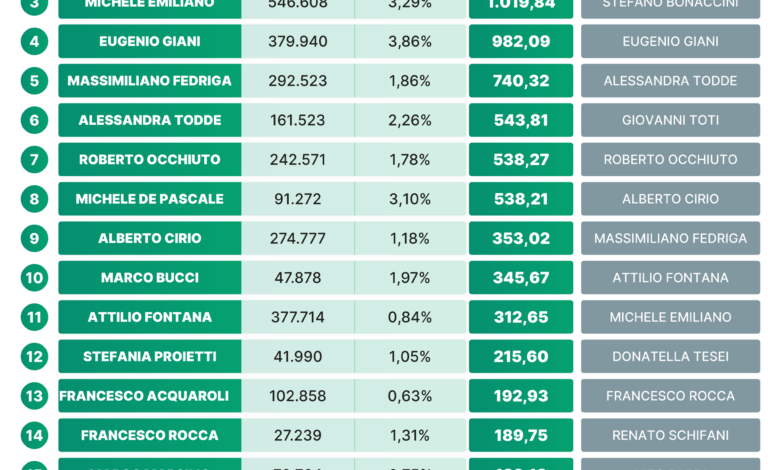Click score value 740,32
The height and width of the screenshot is (470, 780).
tap(521, 81)
